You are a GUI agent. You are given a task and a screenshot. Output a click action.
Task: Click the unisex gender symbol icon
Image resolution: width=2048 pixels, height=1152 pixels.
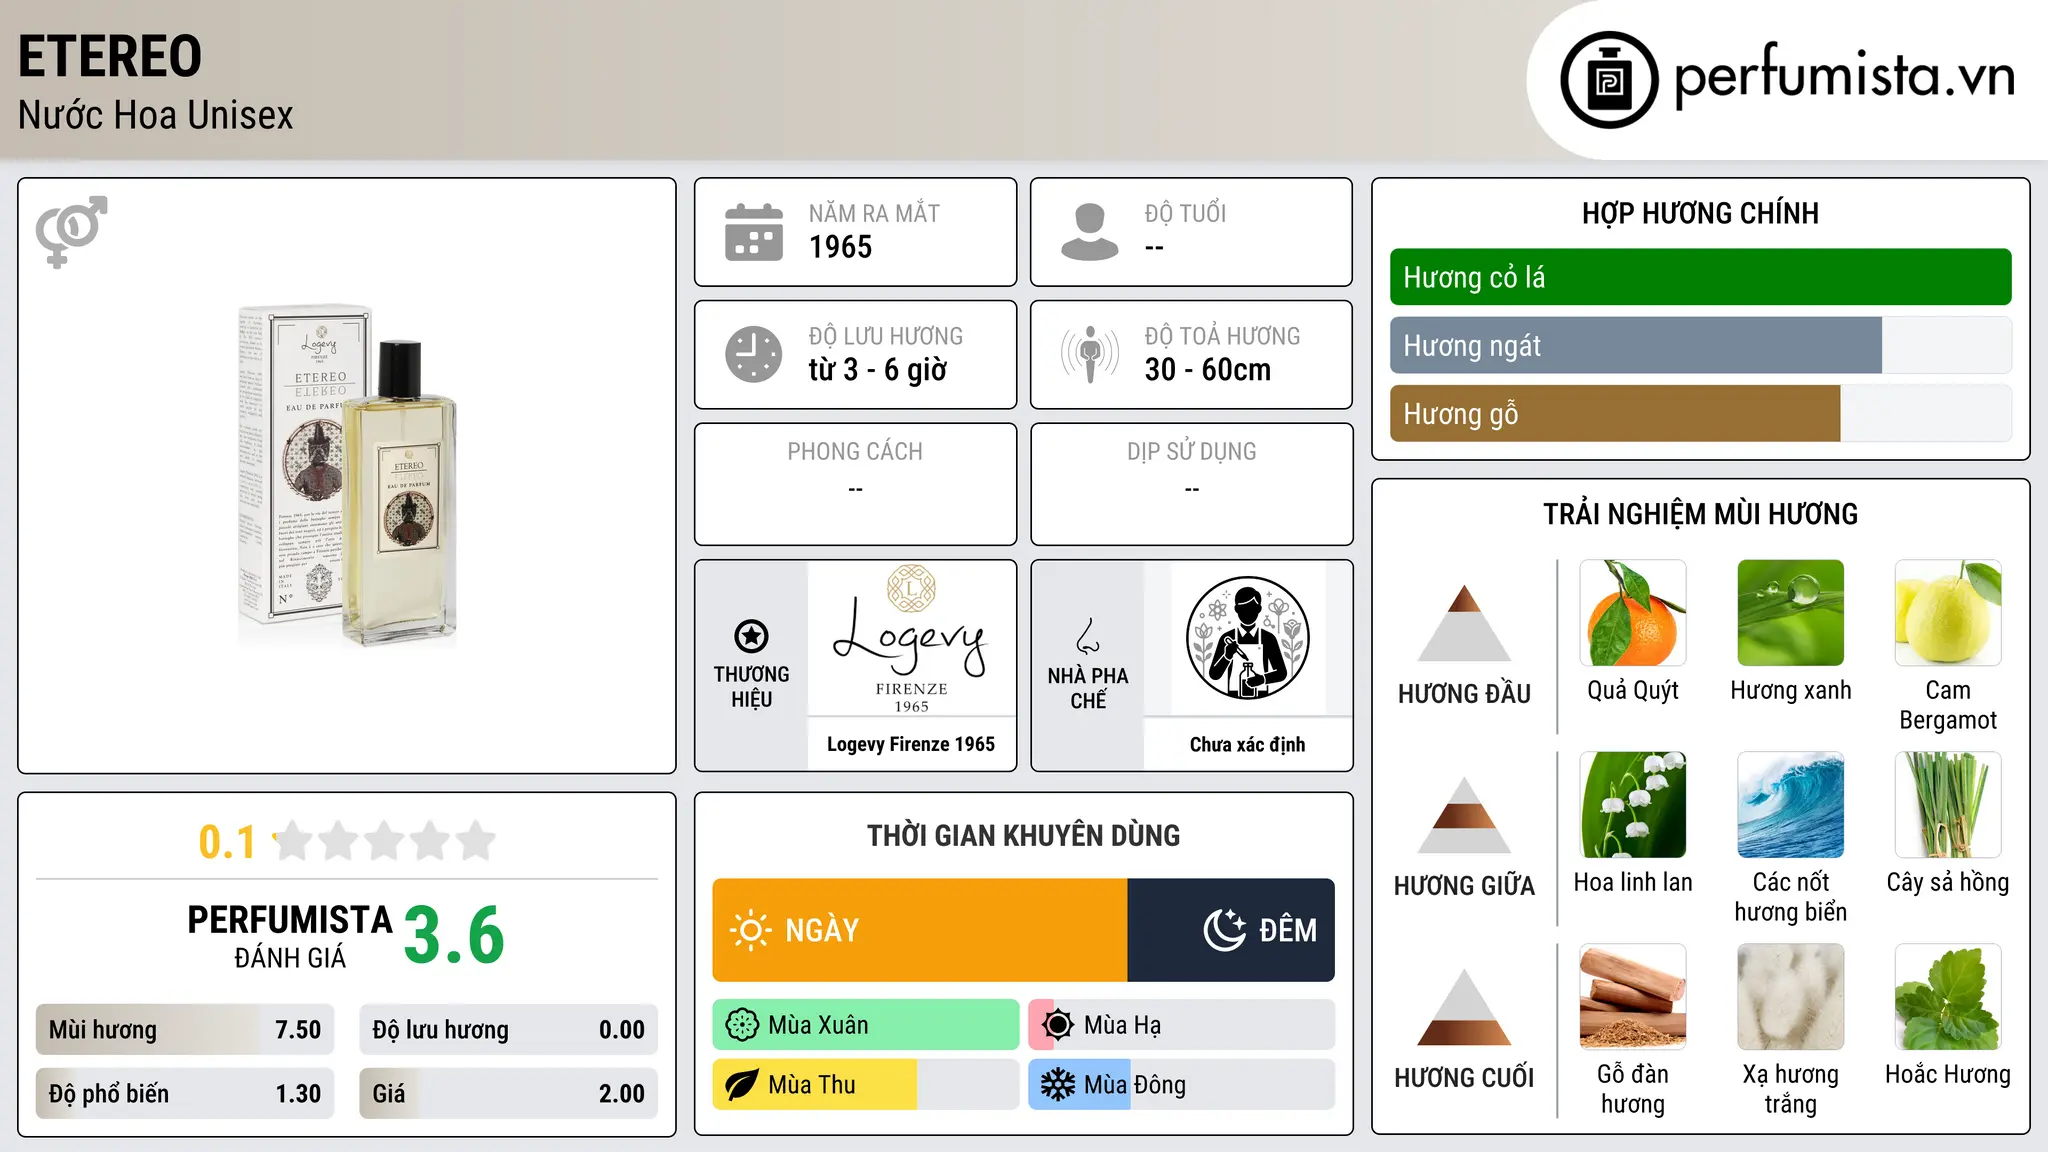(71, 231)
